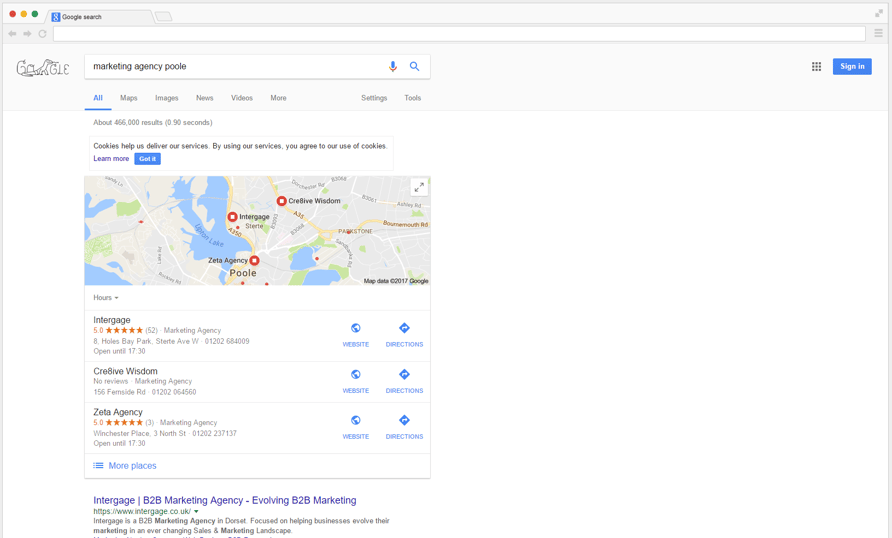Click the More places list icon
Image resolution: width=892 pixels, height=538 pixels.
[x=98, y=465]
